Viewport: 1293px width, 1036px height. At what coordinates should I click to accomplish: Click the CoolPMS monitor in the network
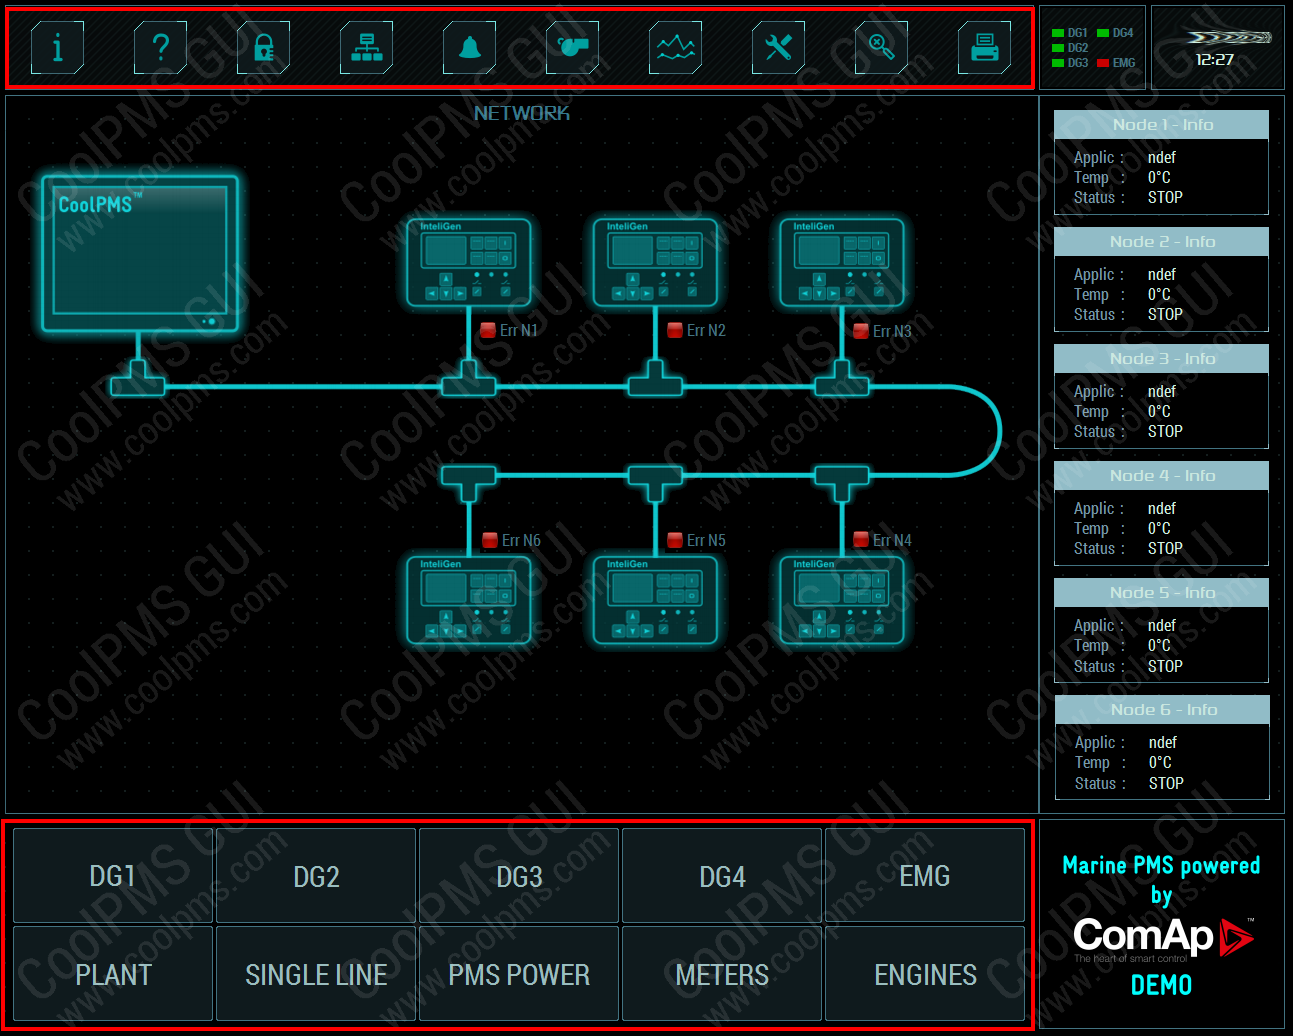(140, 253)
